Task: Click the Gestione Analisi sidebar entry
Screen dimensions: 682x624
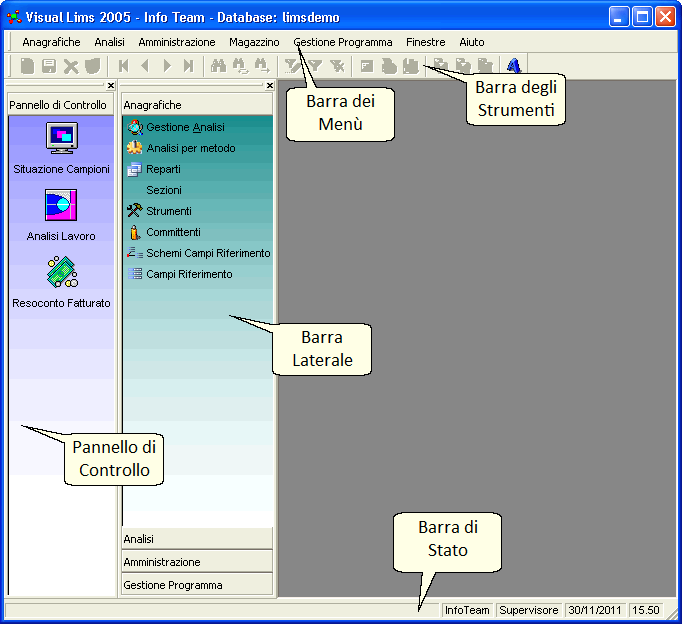Action: [185, 128]
